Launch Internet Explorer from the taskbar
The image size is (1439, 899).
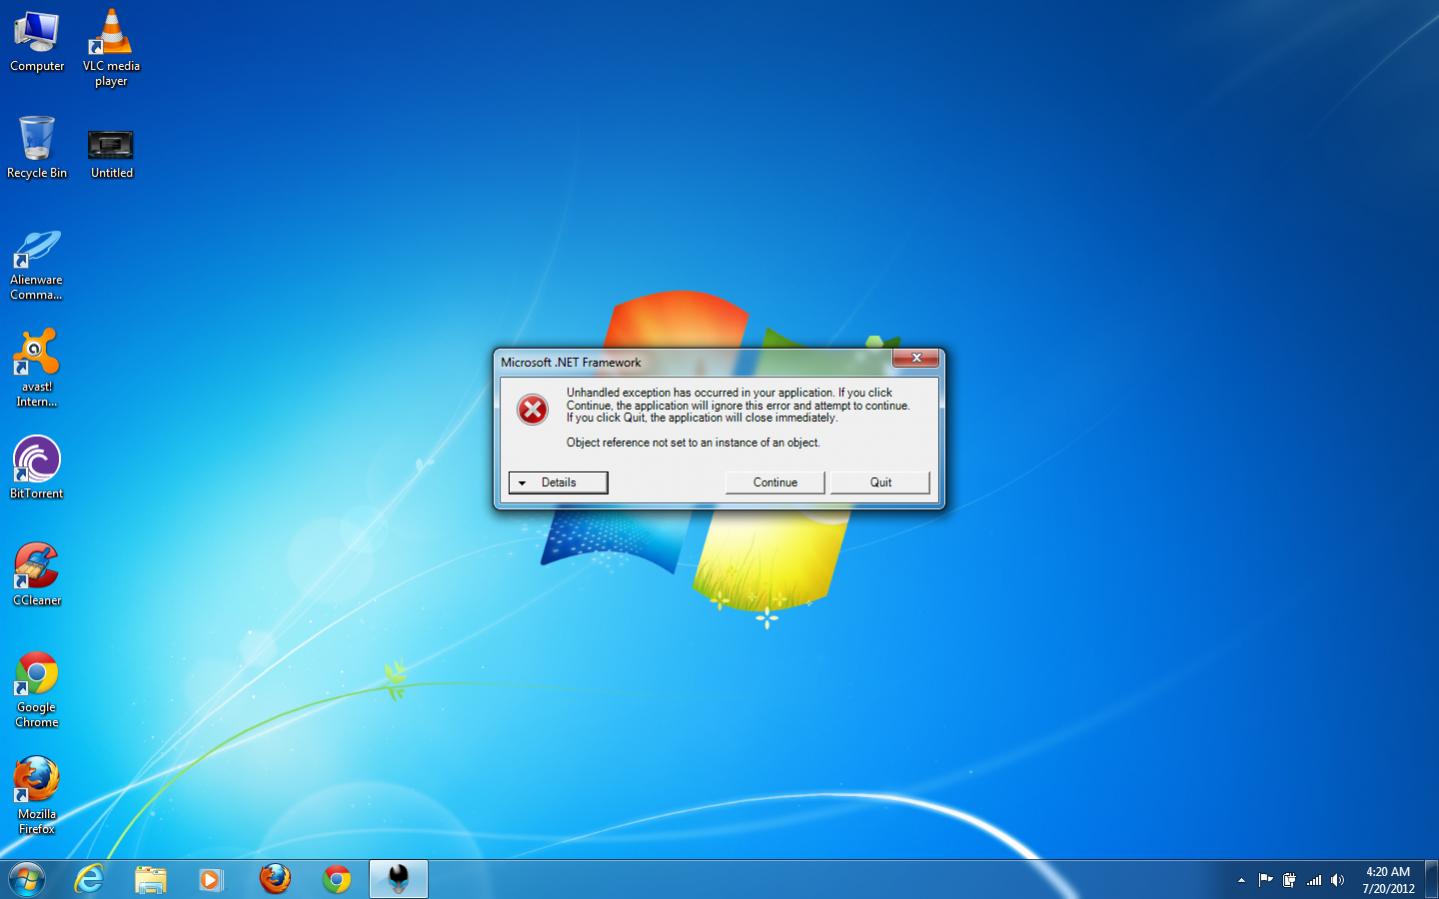(89, 879)
